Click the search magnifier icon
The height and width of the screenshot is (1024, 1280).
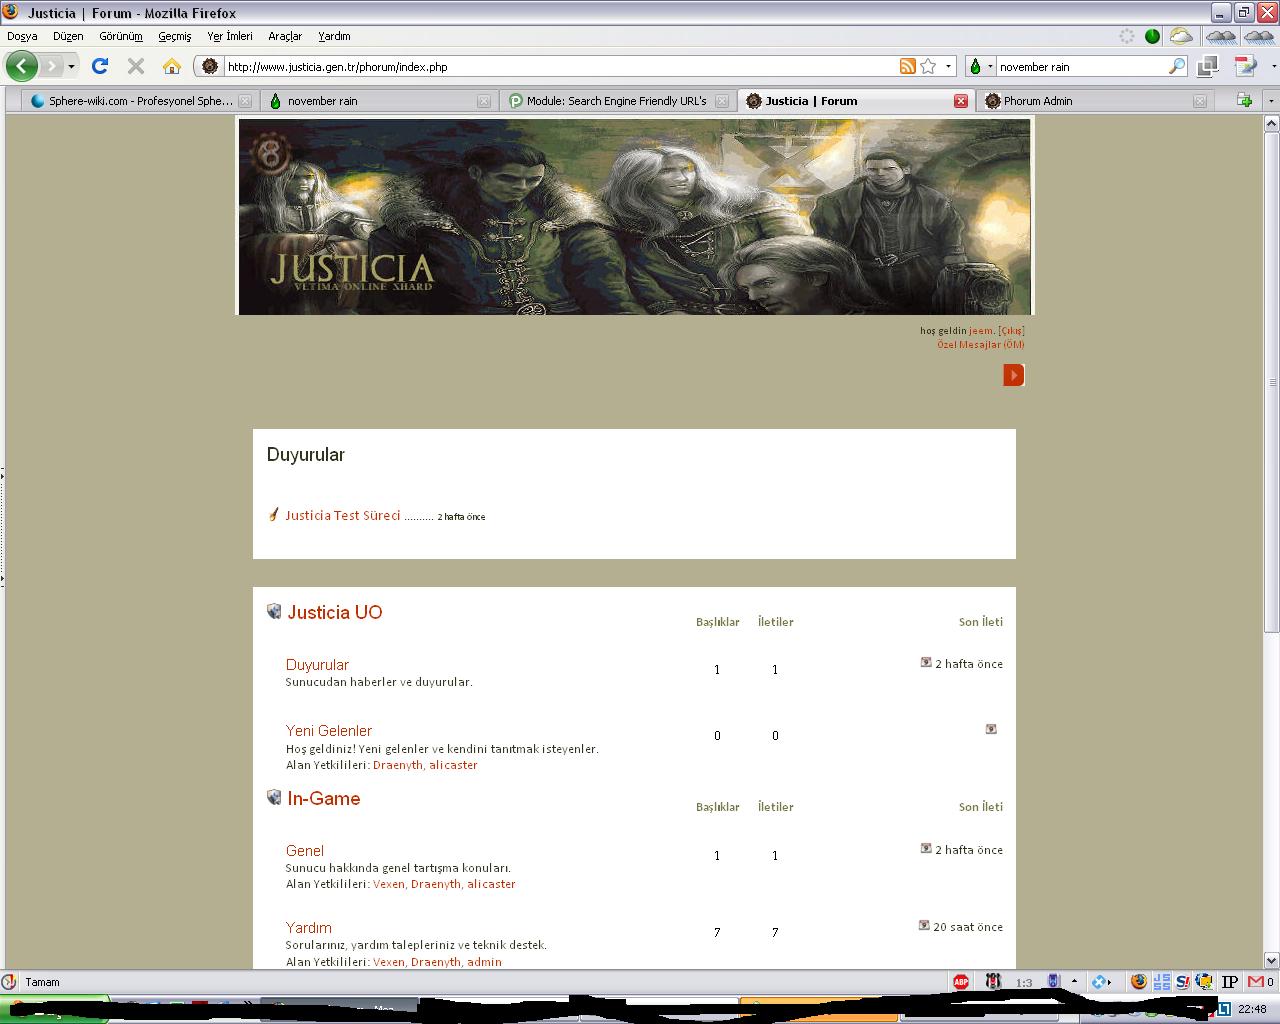point(1177,66)
